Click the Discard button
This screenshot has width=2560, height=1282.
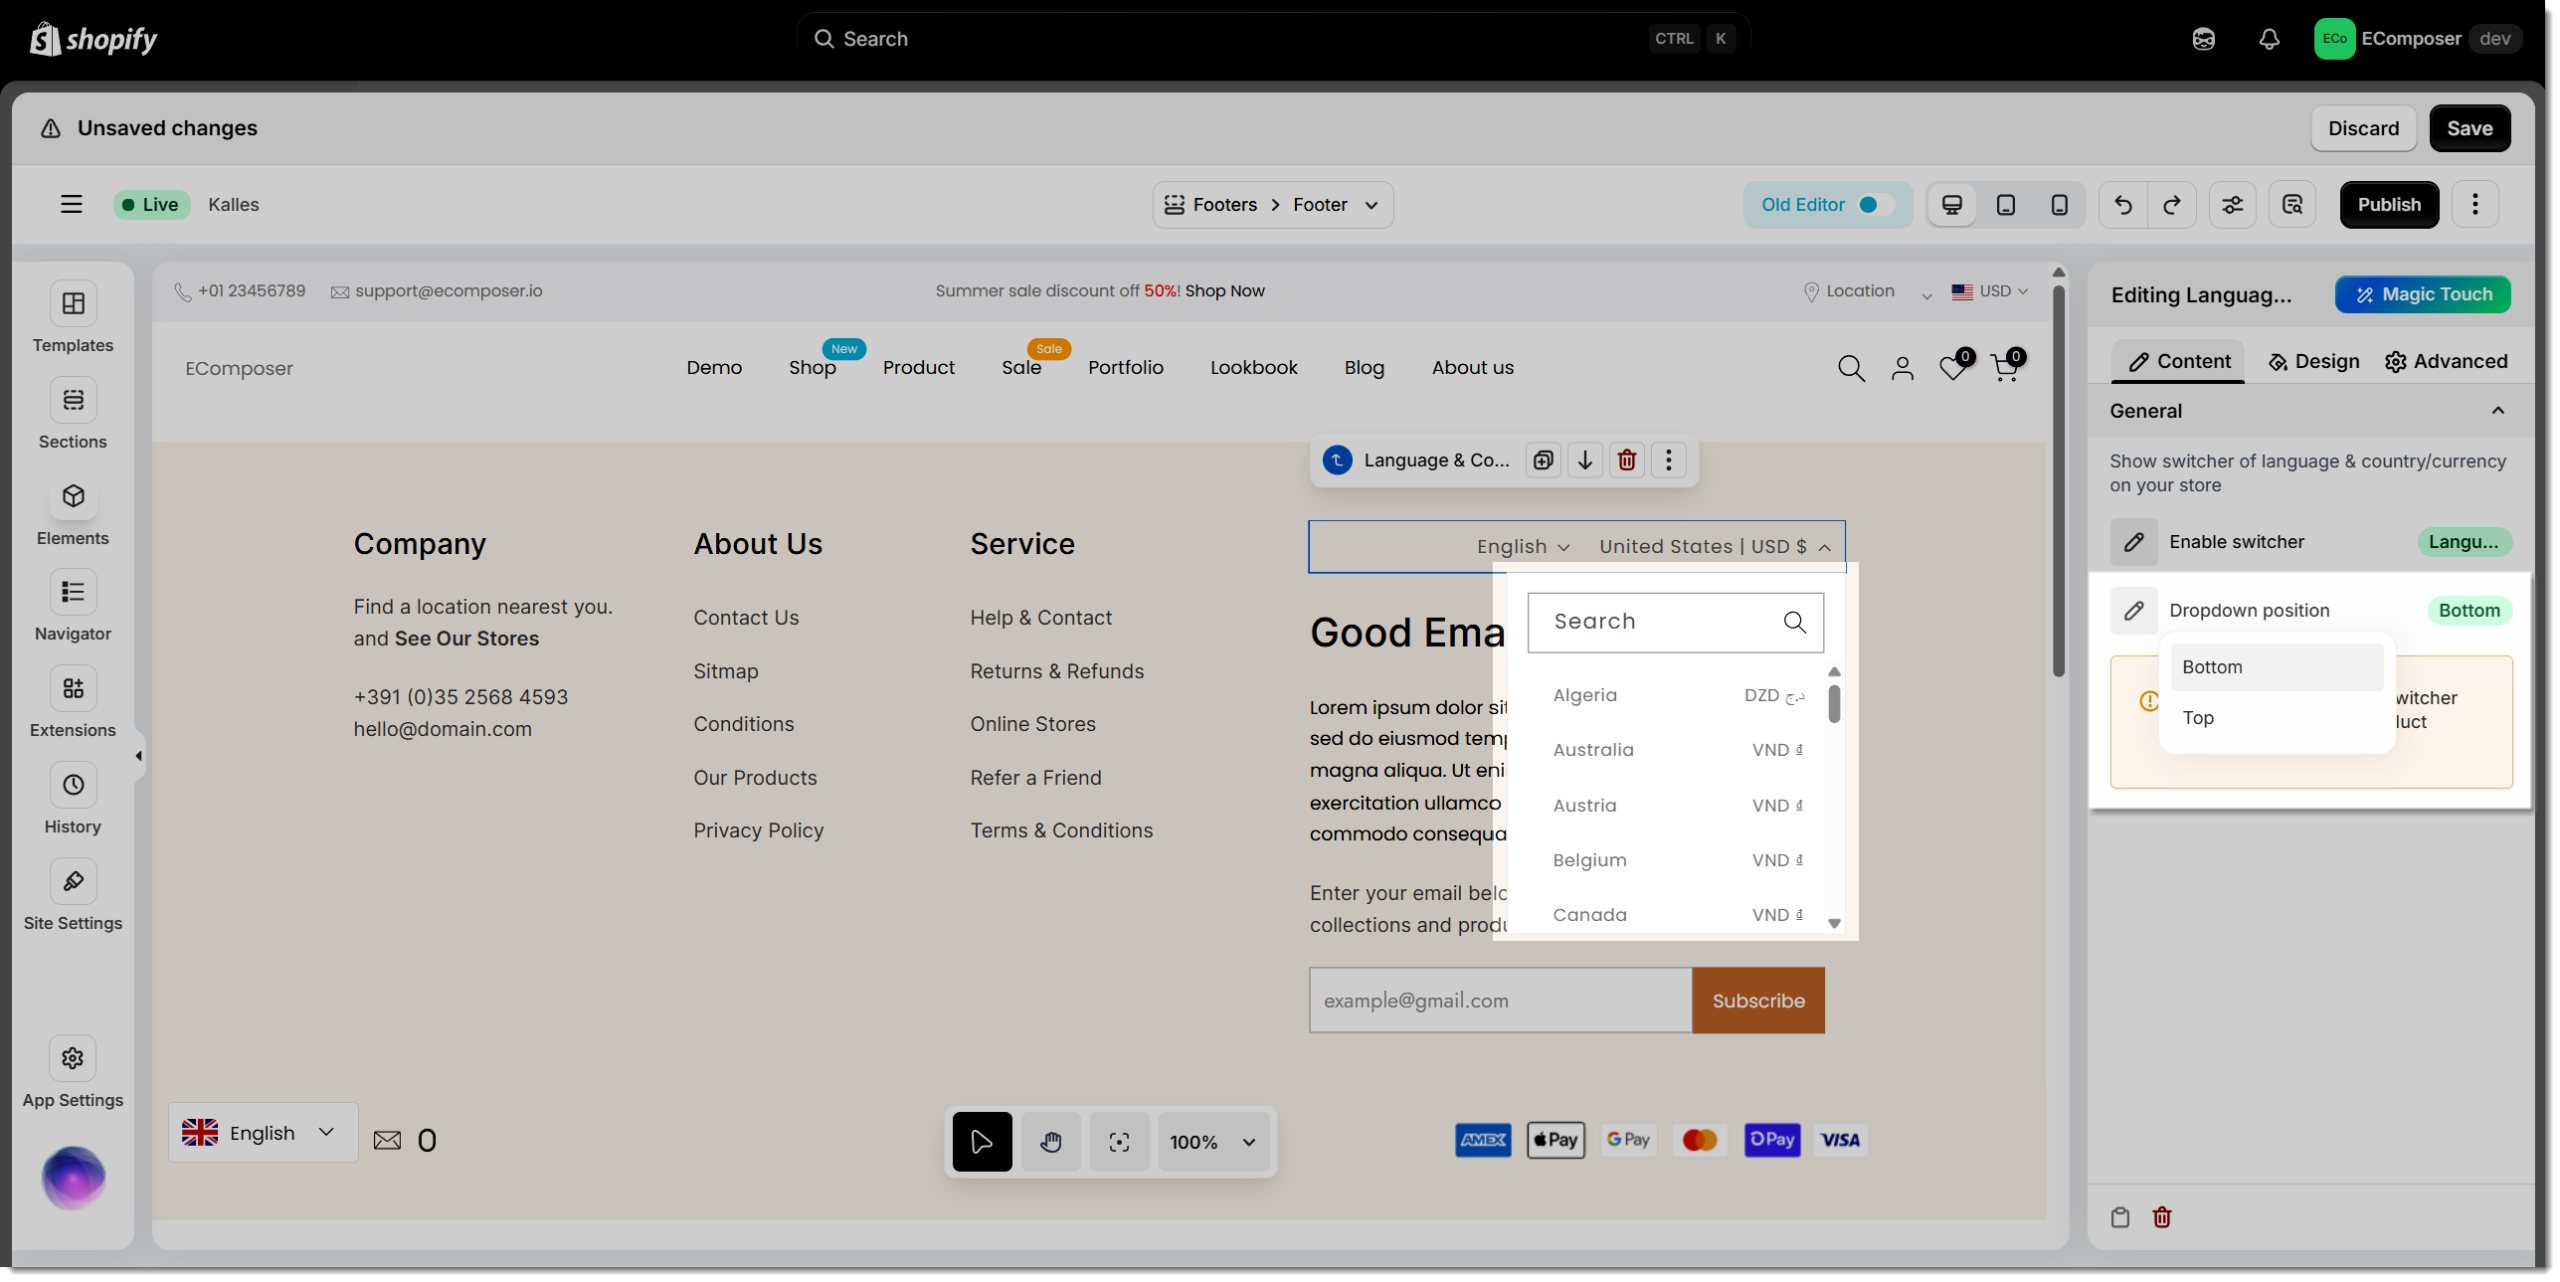coord(2363,128)
